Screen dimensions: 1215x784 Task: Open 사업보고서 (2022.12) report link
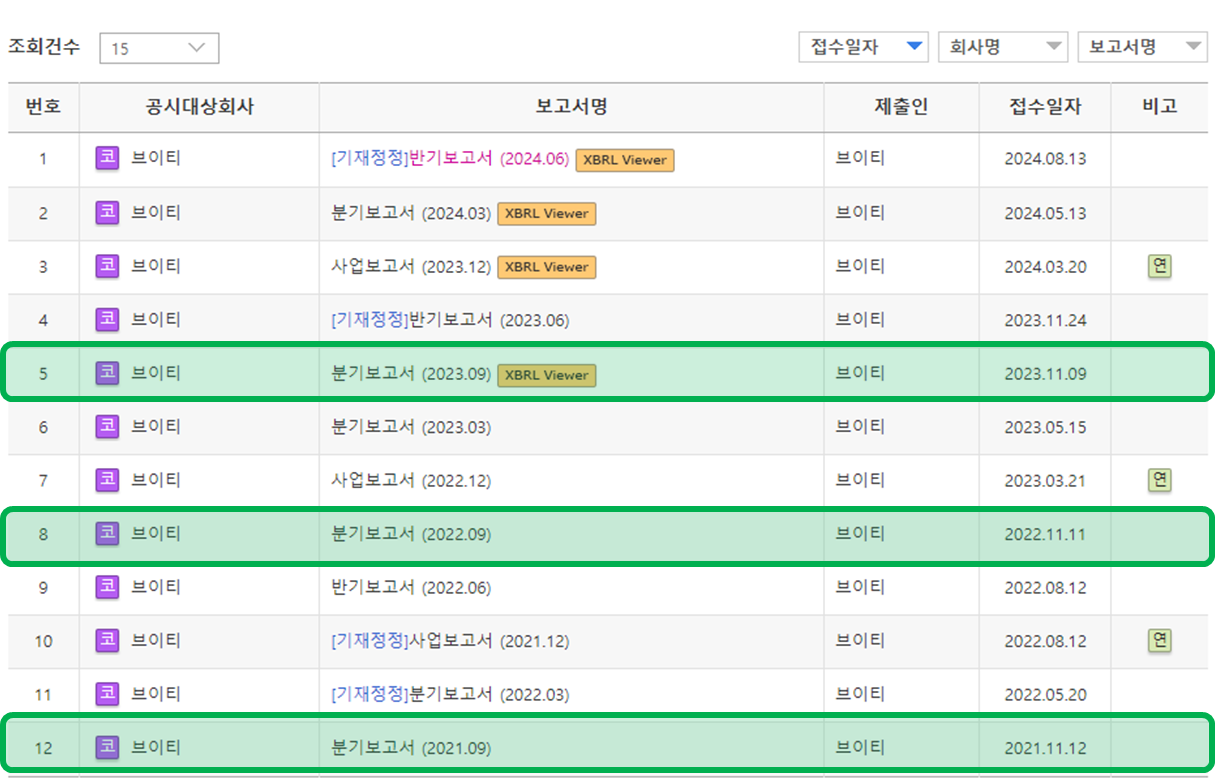click(x=411, y=480)
